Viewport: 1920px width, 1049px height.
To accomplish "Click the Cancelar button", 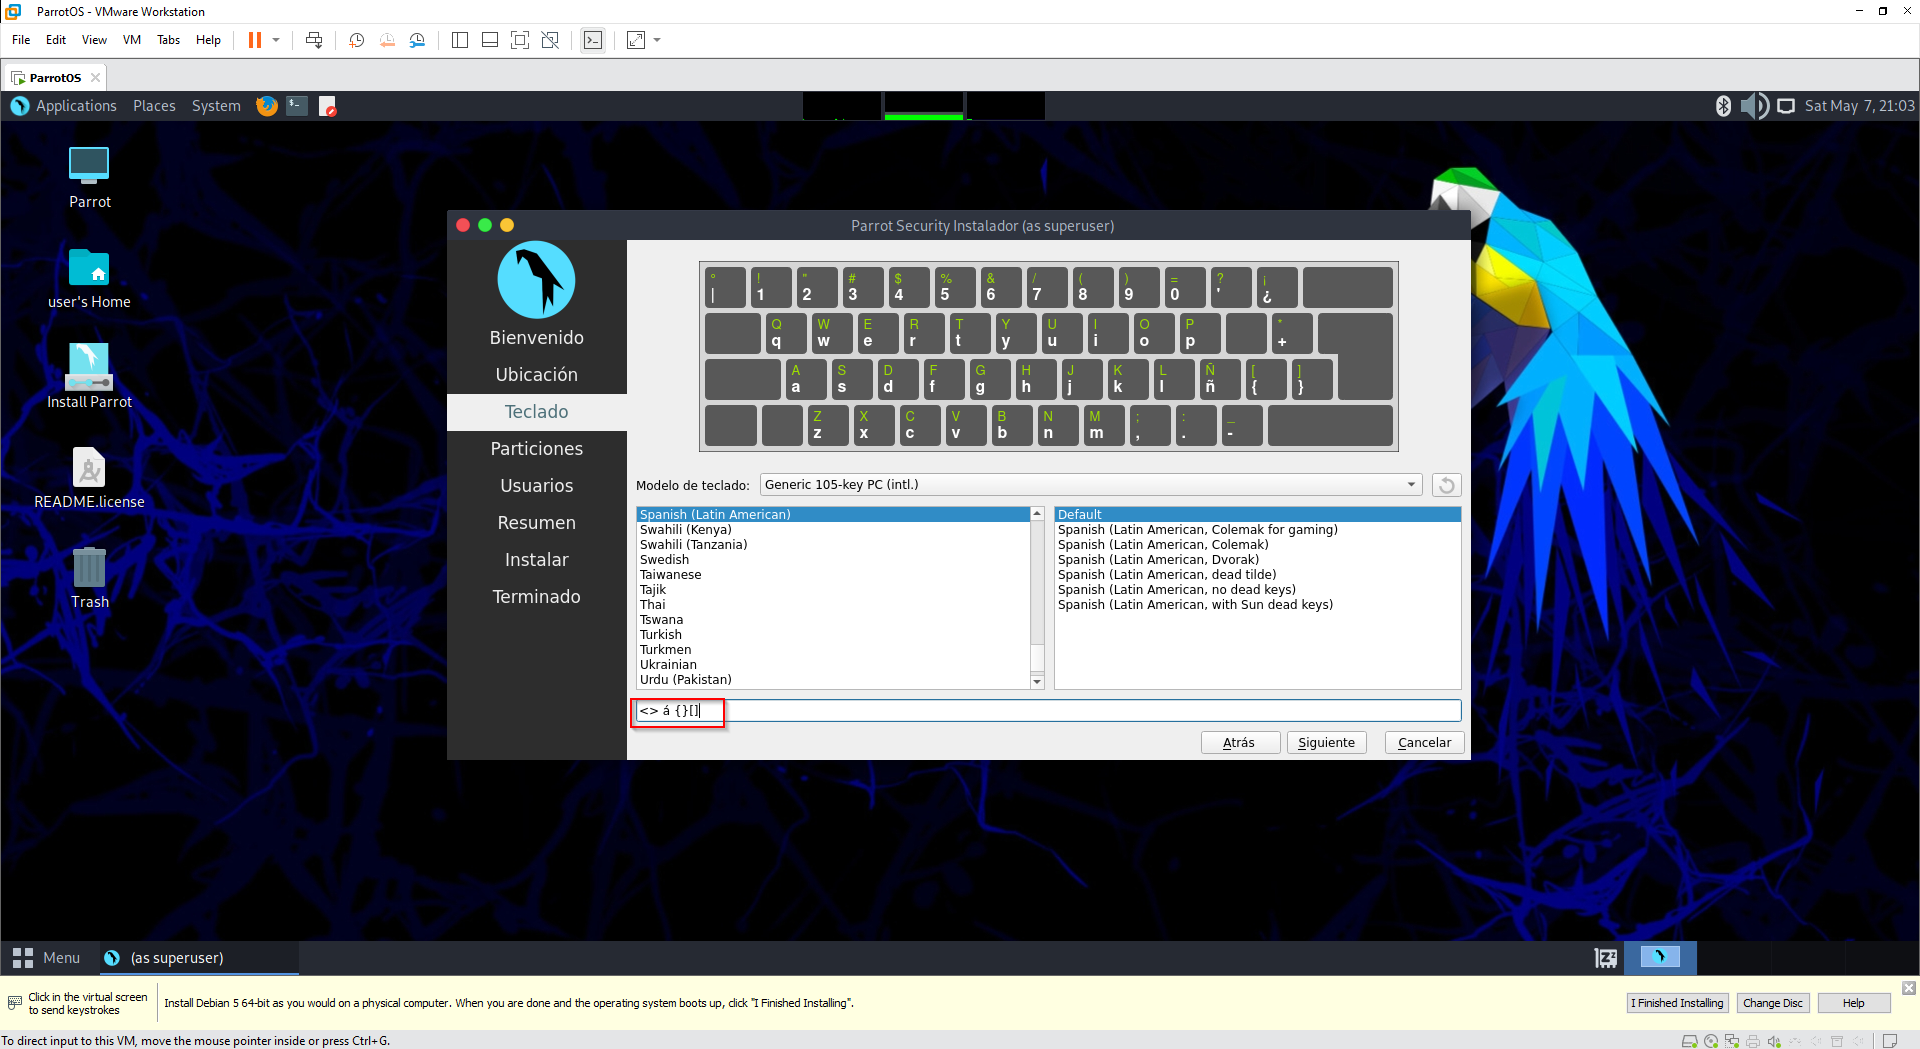I will [1424, 742].
